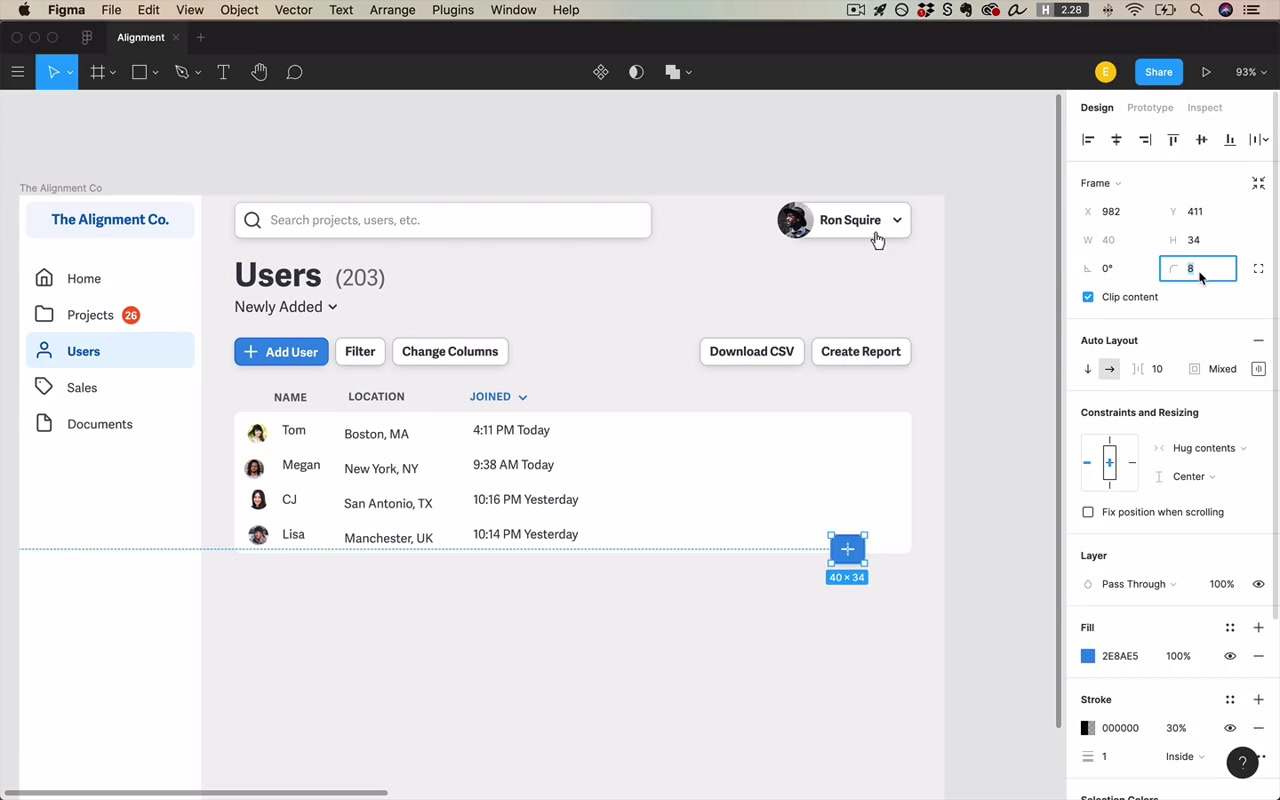Select the Text tool
1280x800 pixels.
pos(223,72)
